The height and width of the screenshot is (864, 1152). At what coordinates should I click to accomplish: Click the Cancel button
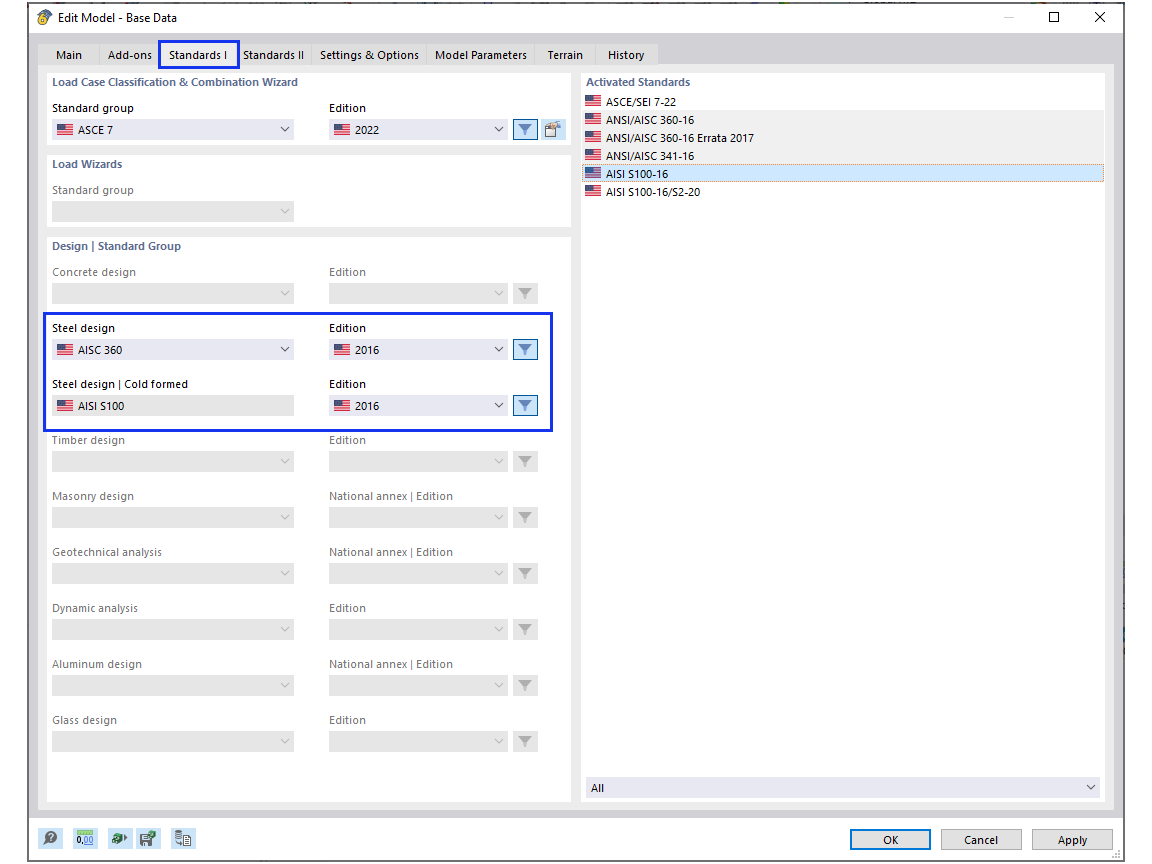(981, 840)
